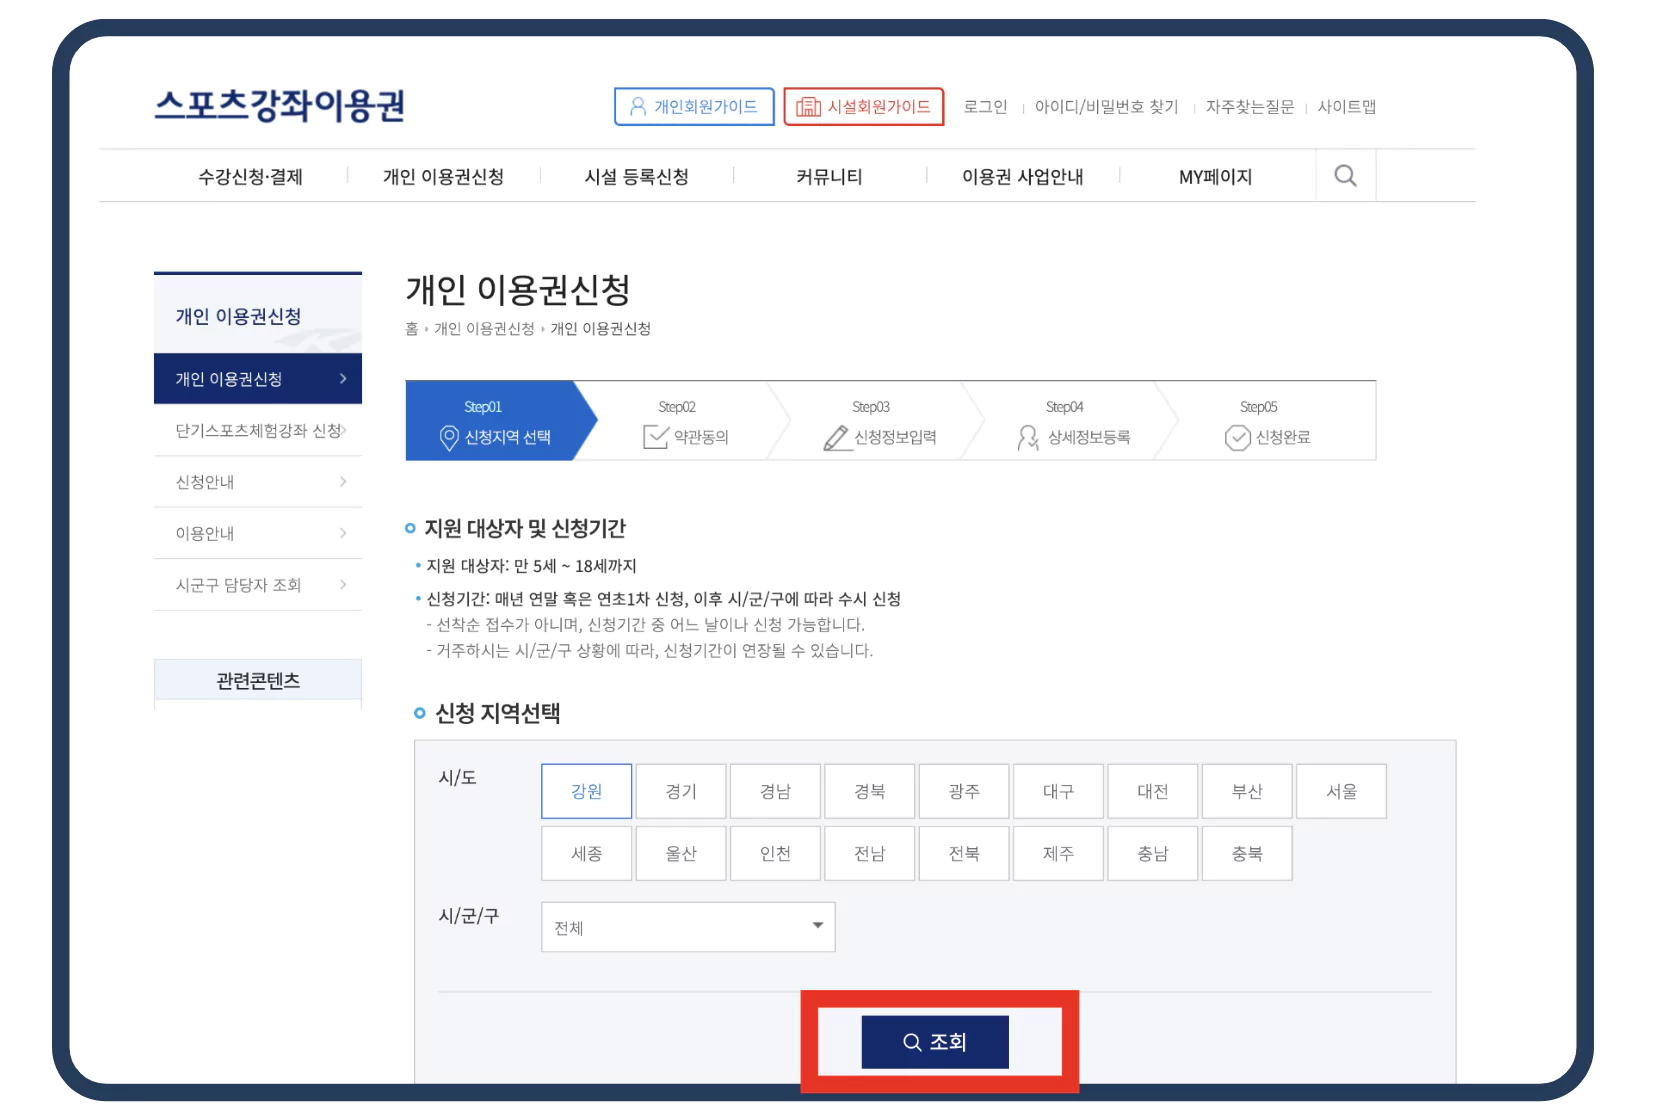Open the 개인 이용권신청 top menu
The image size is (1672, 1118).
click(x=443, y=177)
